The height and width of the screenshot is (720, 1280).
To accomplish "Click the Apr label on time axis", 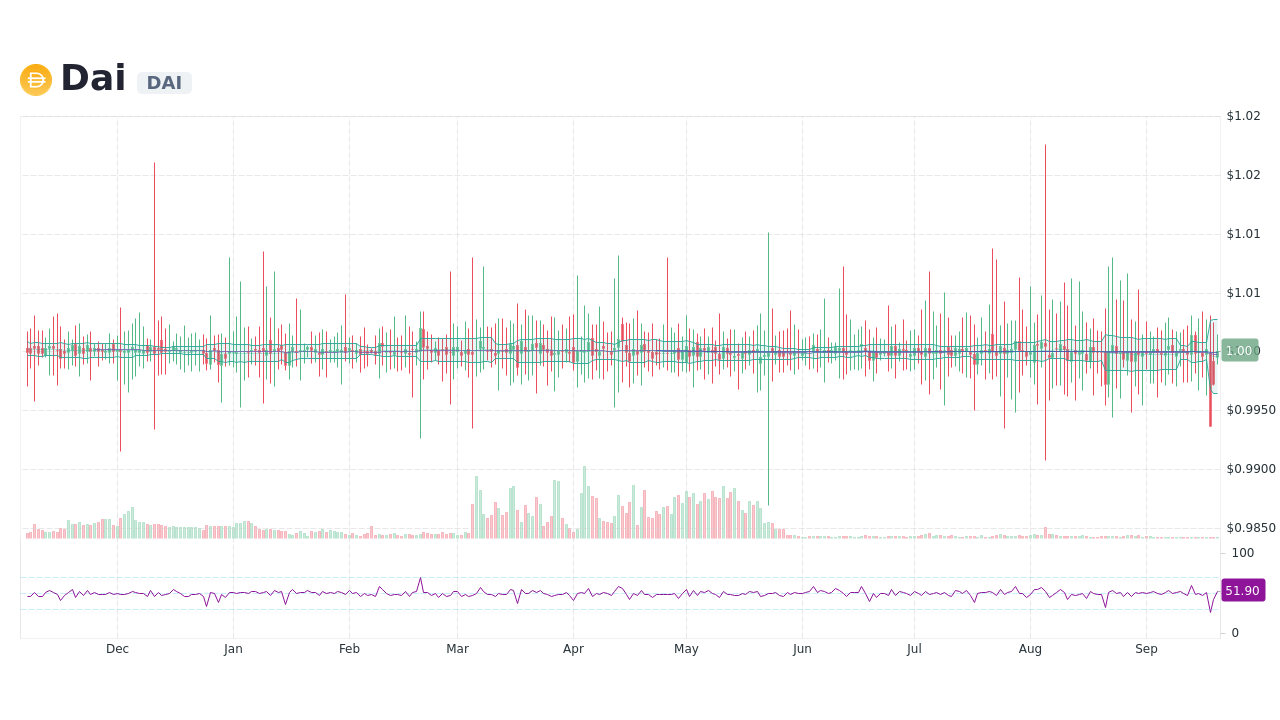I will (573, 649).
